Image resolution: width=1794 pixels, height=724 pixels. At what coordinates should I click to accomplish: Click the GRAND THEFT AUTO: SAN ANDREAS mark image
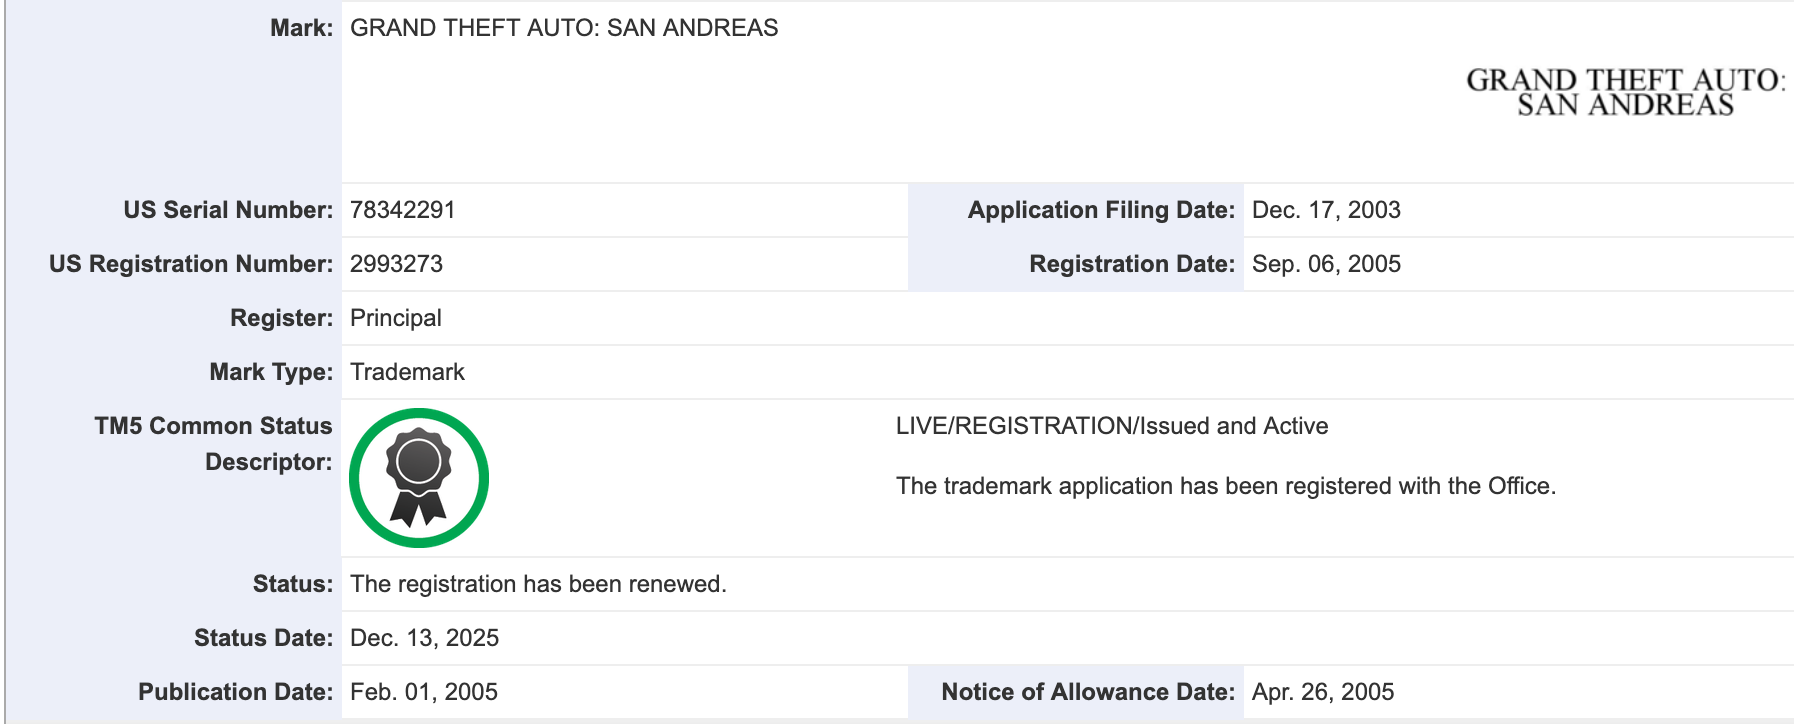tap(1625, 92)
